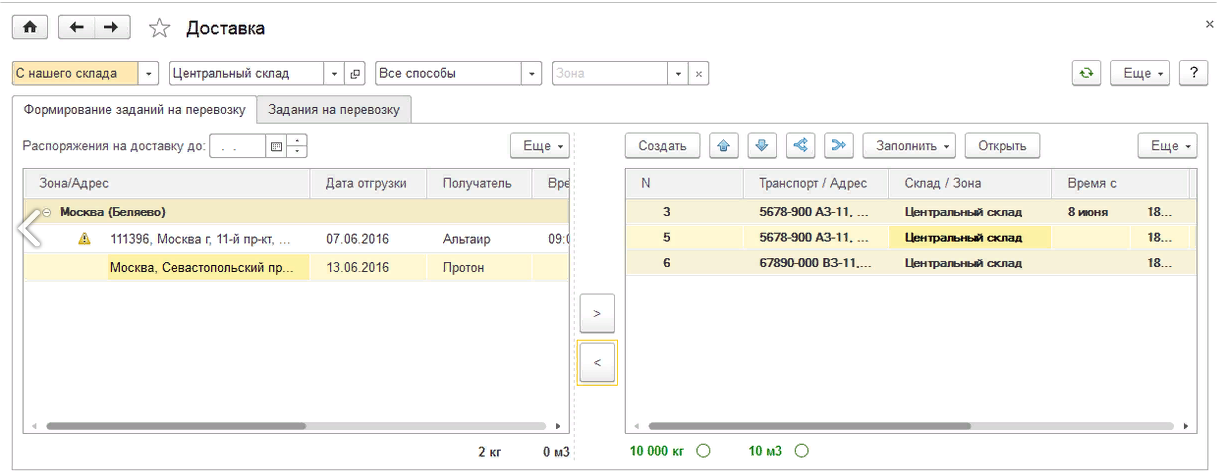Move the task up with the up arrow
This screenshot has width=1217, height=471.
coord(724,146)
